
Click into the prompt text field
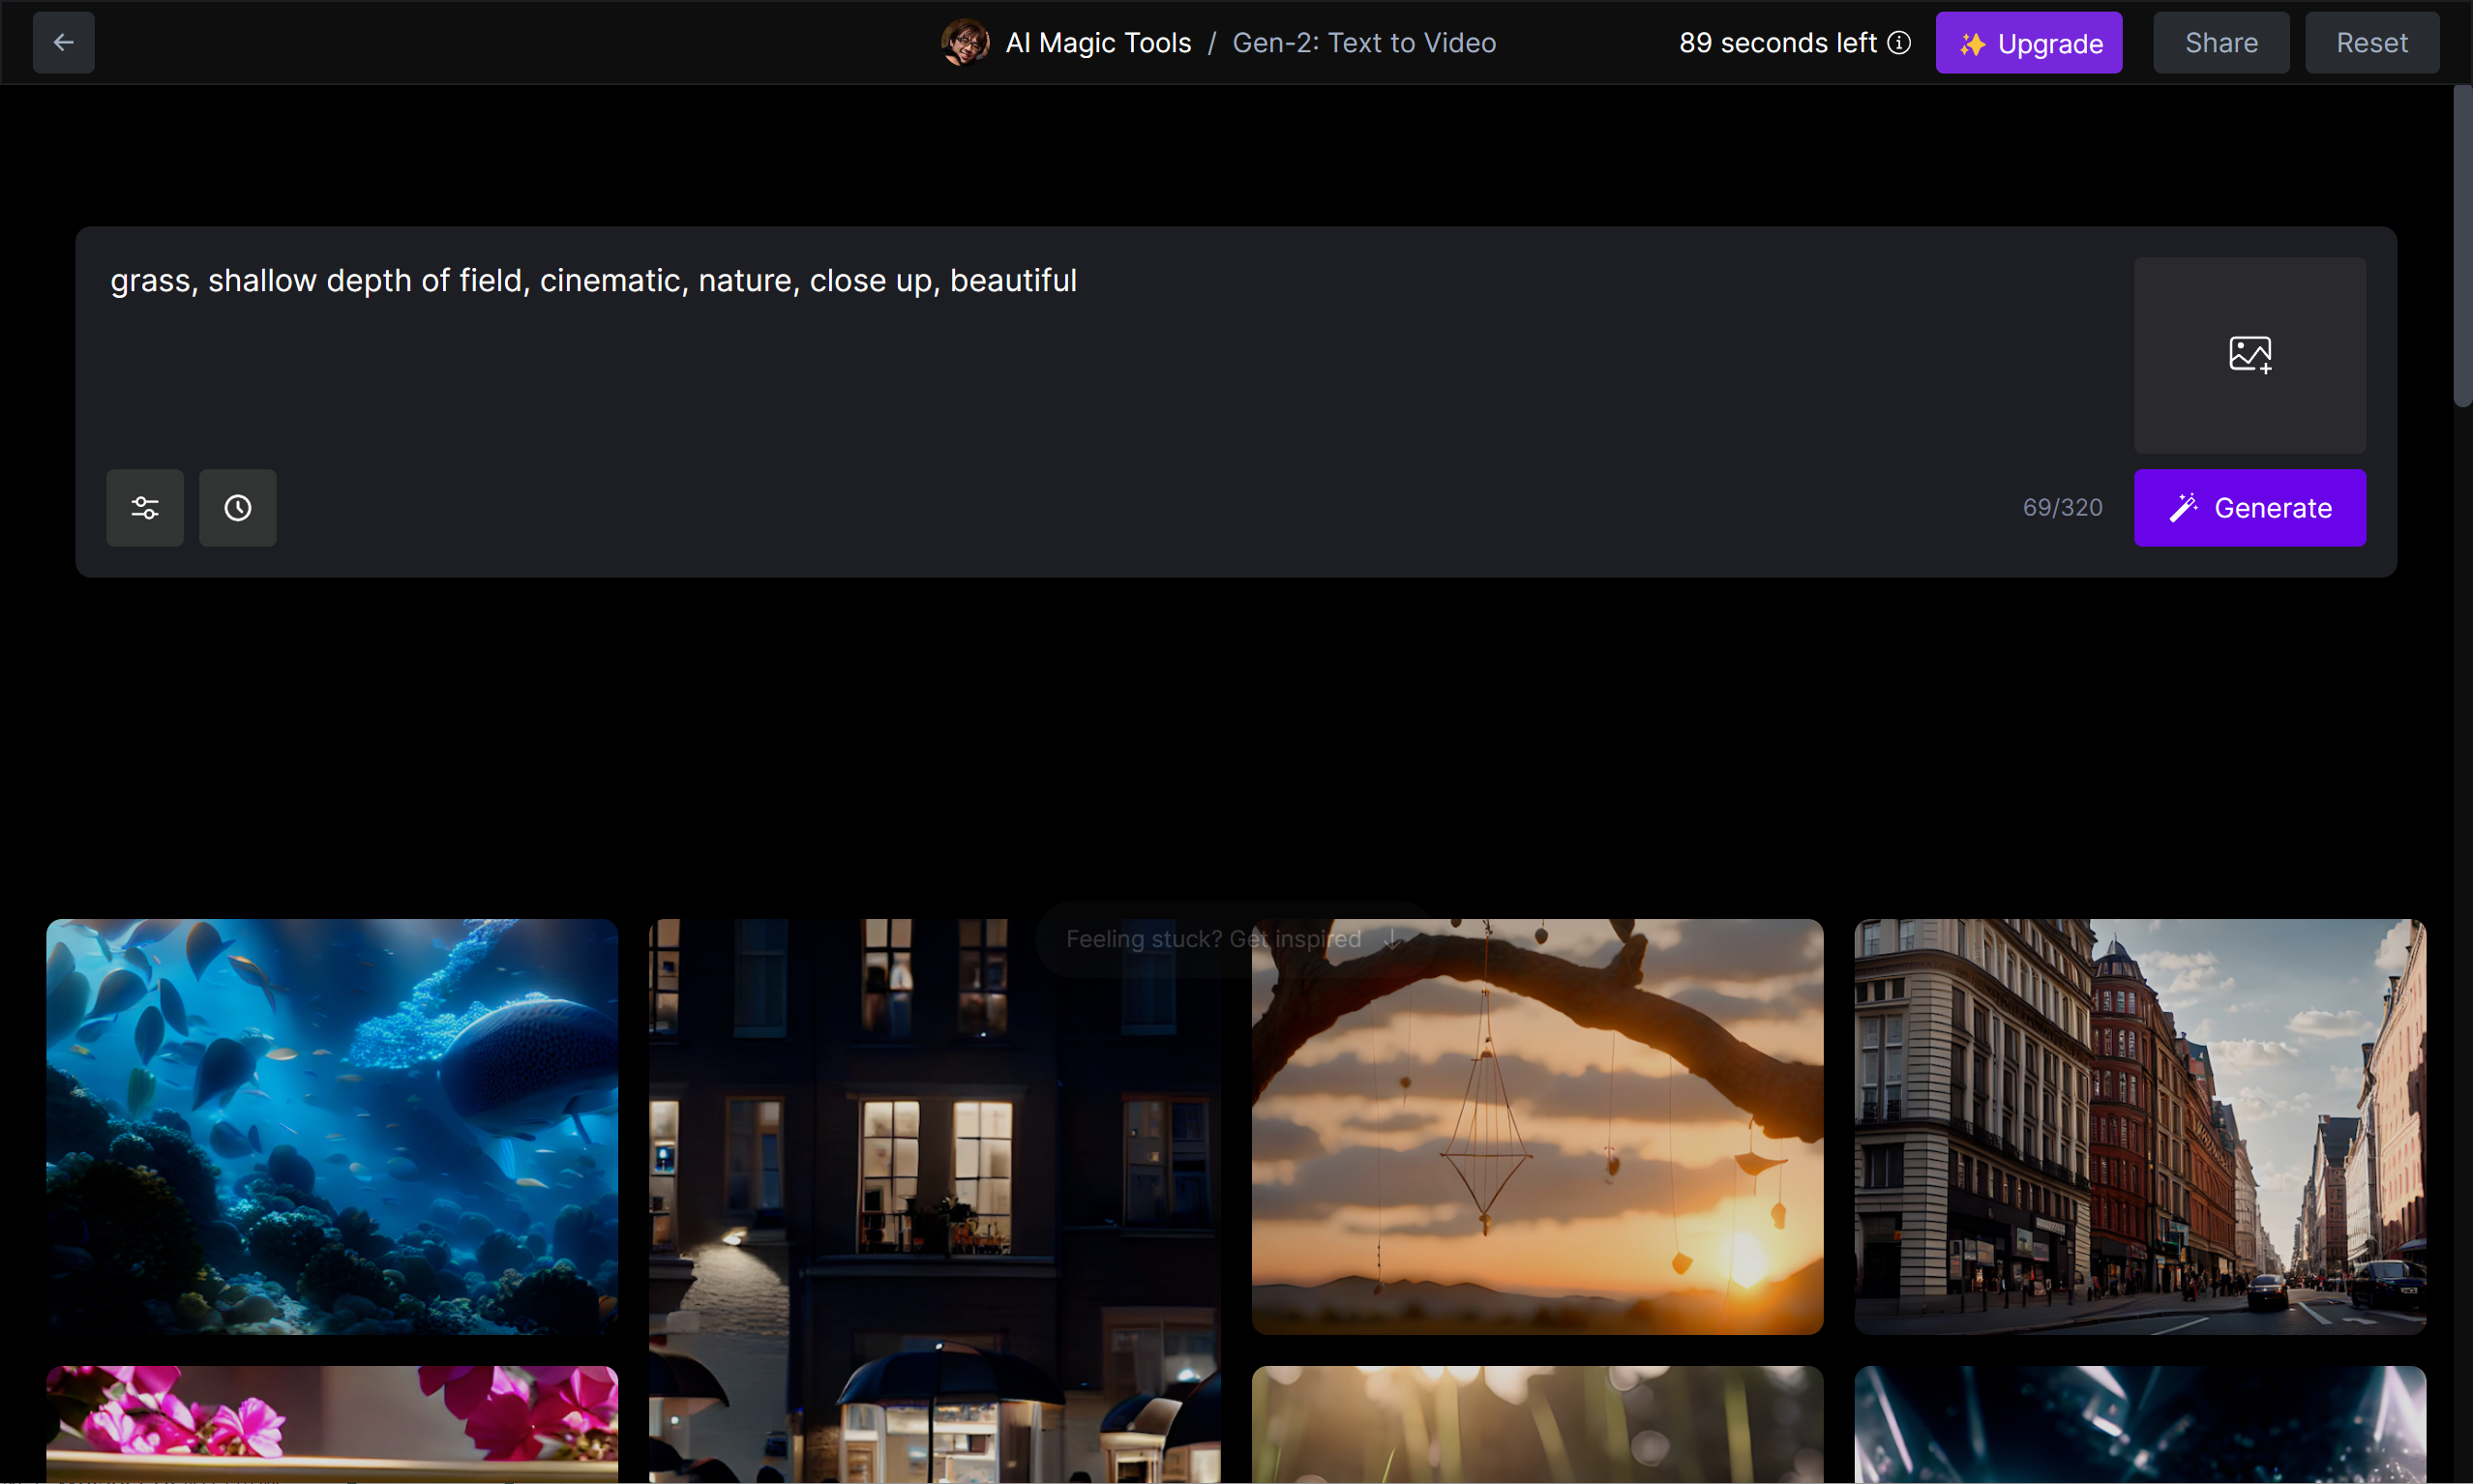point(1100,350)
